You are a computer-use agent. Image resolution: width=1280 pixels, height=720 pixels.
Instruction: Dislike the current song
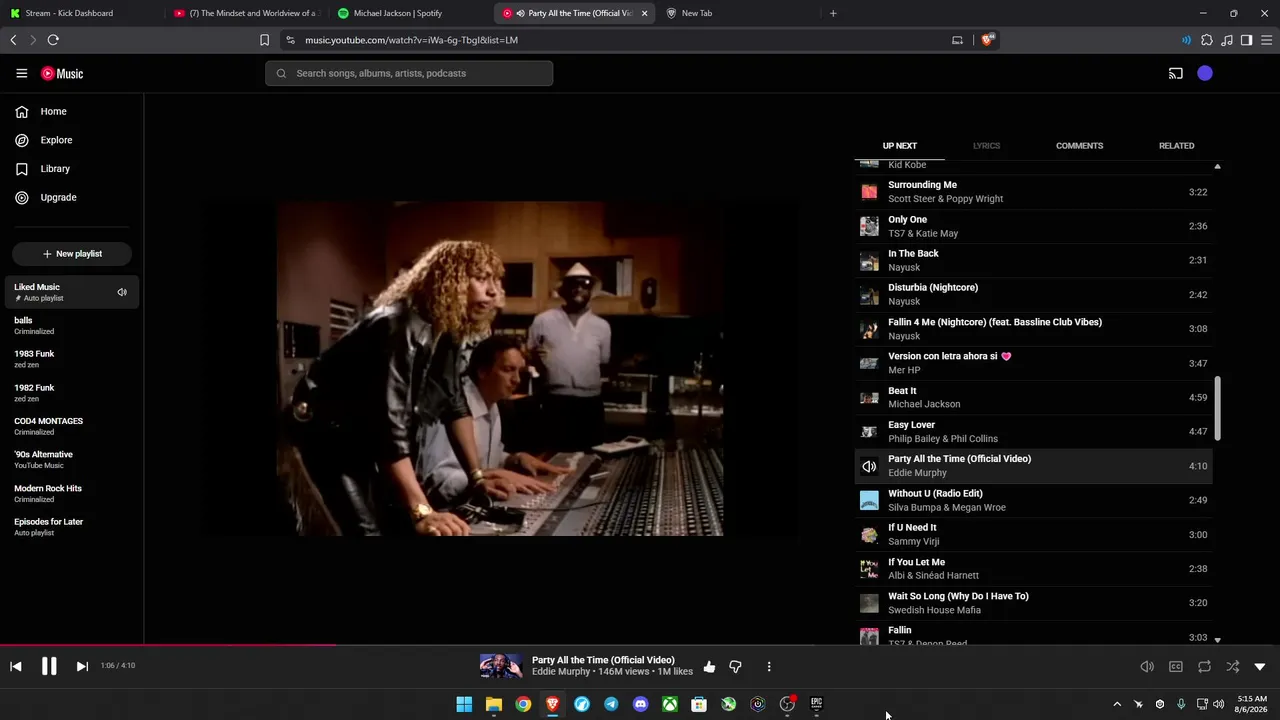click(735, 667)
